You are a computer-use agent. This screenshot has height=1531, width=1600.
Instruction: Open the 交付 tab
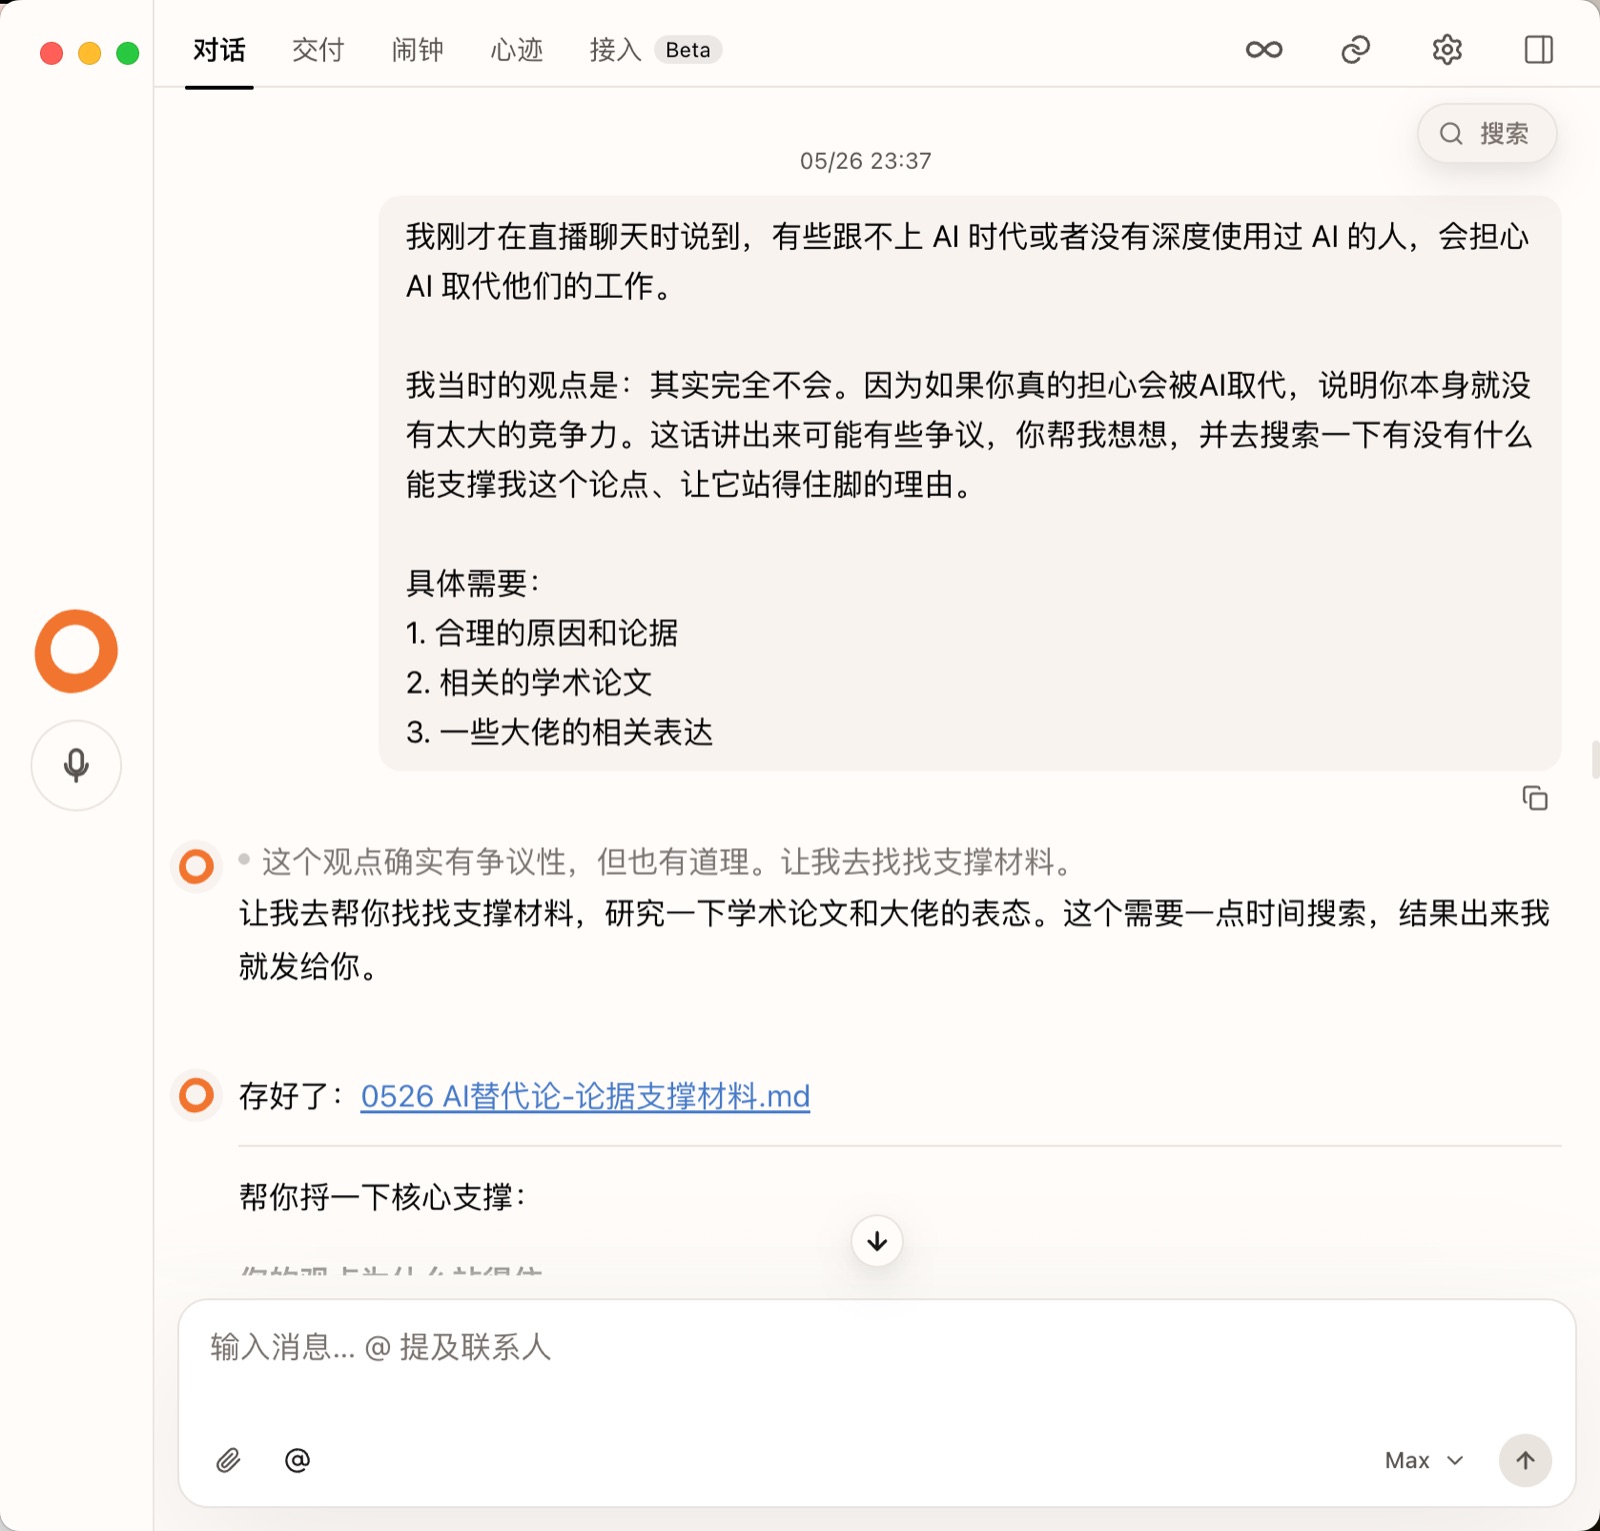(x=318, y=50)
